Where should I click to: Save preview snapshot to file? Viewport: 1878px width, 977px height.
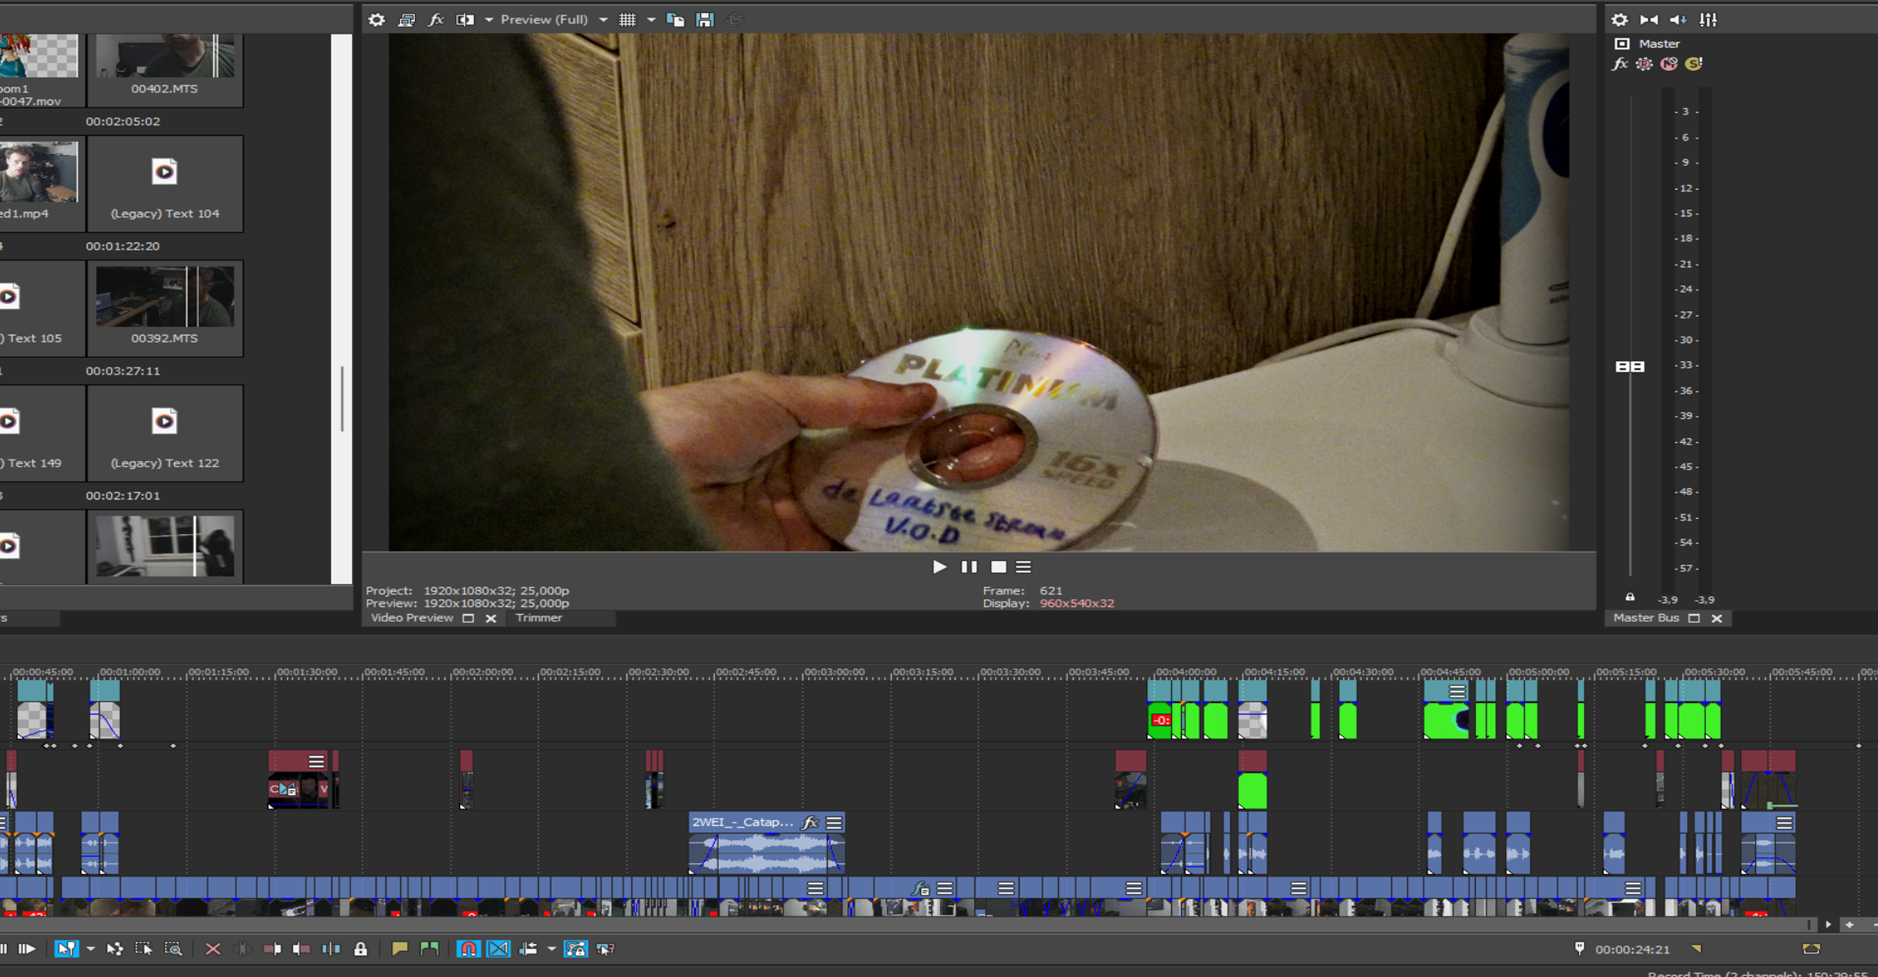click(x=705, y=19)
